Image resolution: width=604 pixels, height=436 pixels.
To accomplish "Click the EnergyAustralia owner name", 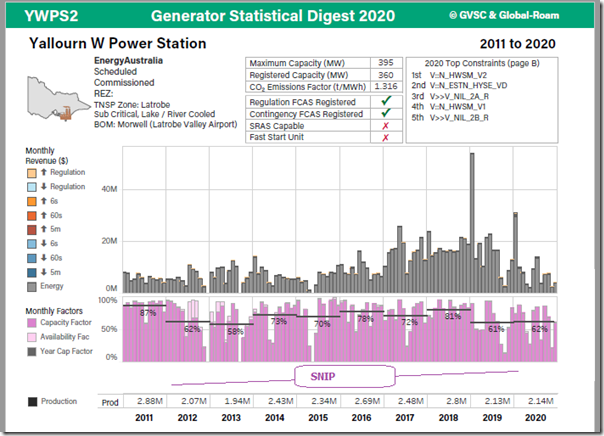I will coord(128,60).
